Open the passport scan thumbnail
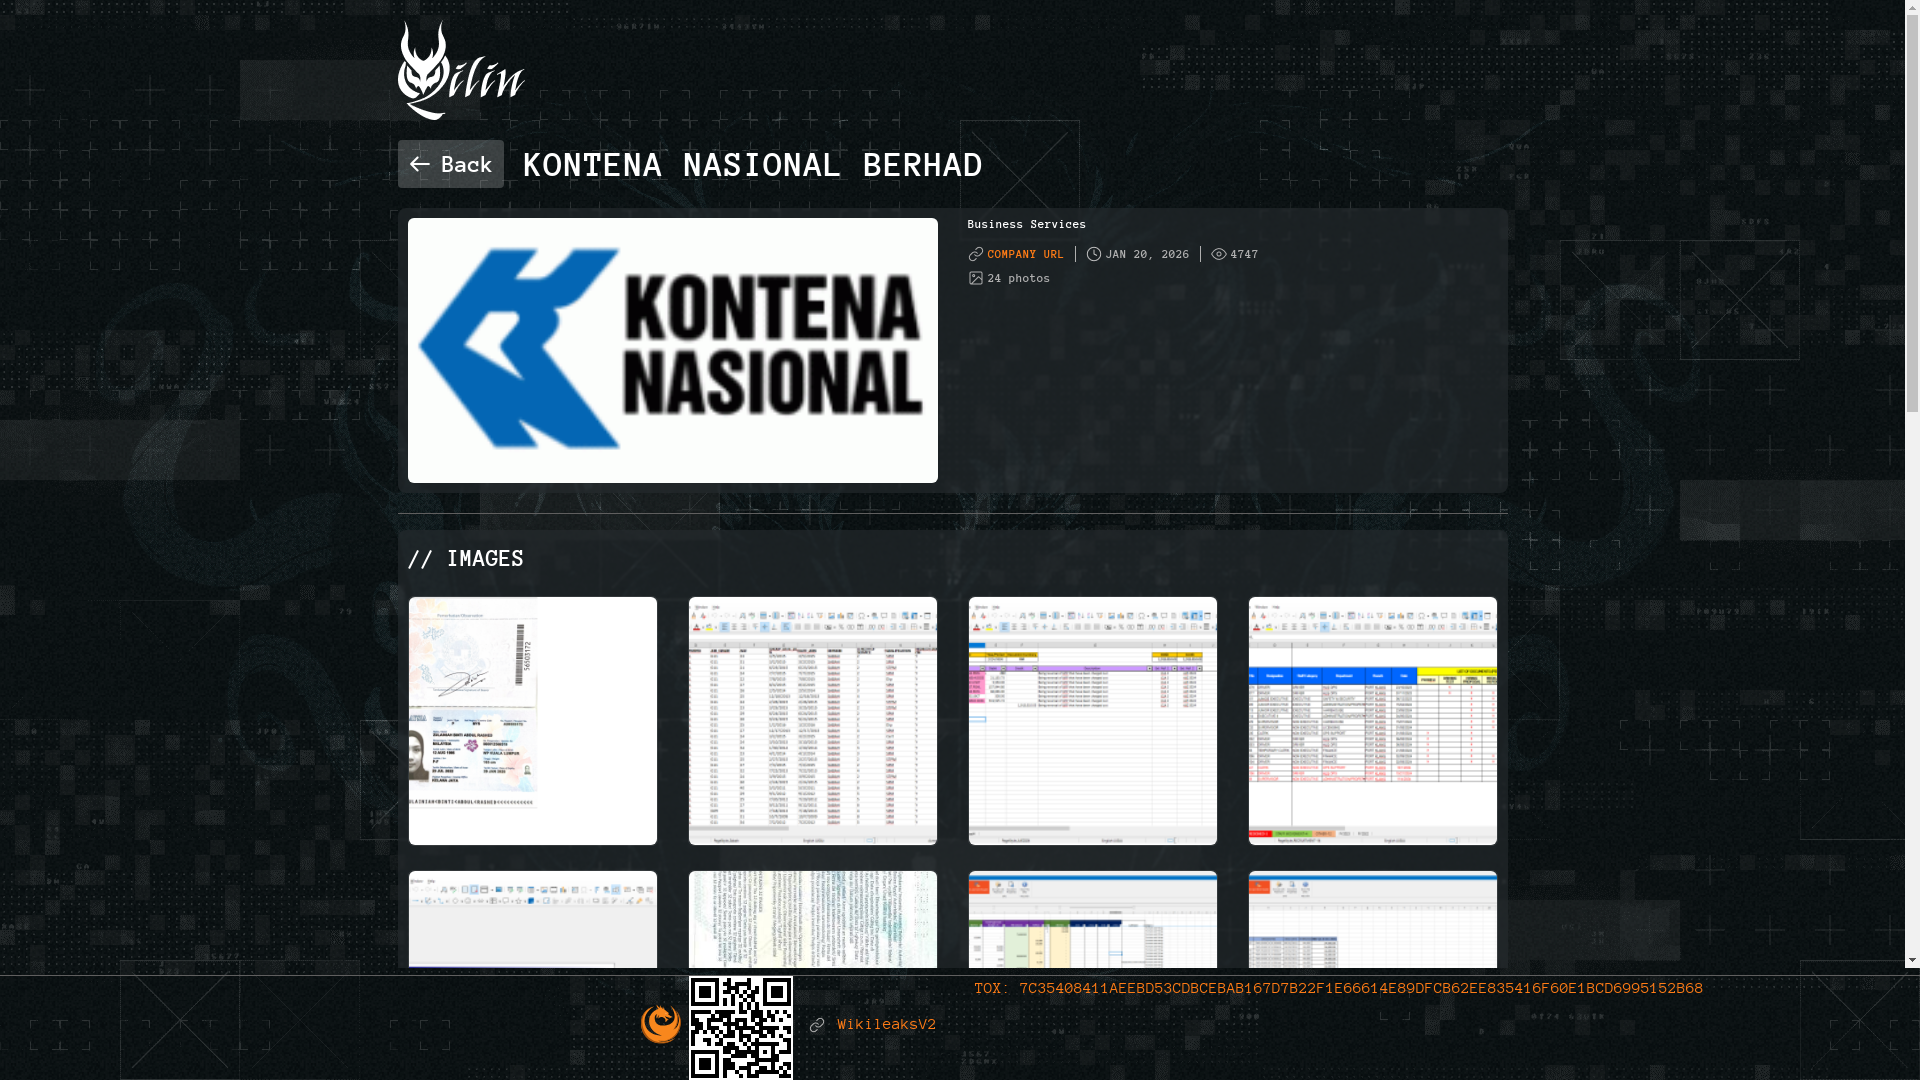Viewport: 1920px width, 1080px height. pyautogui.click(x=532, y=720)
